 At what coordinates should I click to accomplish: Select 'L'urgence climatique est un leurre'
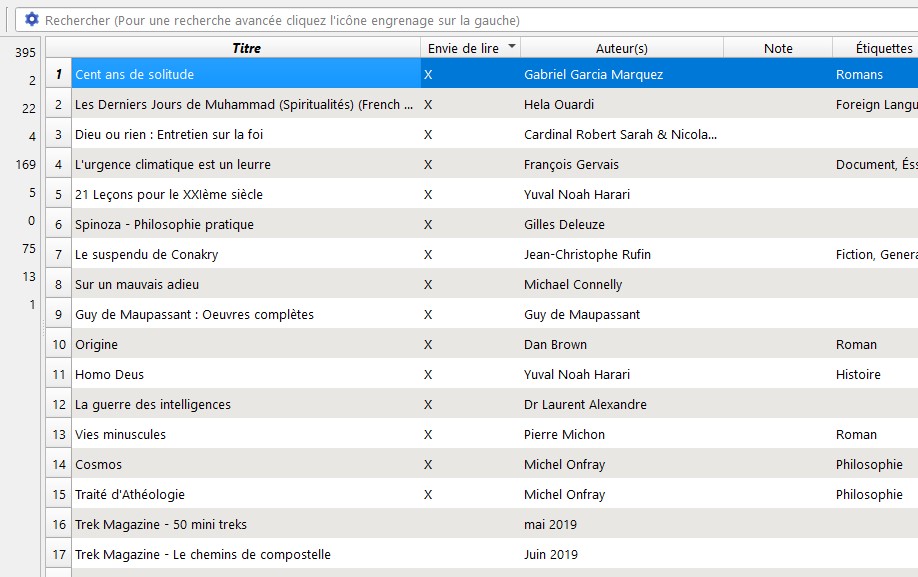click(x=173, y=164)
